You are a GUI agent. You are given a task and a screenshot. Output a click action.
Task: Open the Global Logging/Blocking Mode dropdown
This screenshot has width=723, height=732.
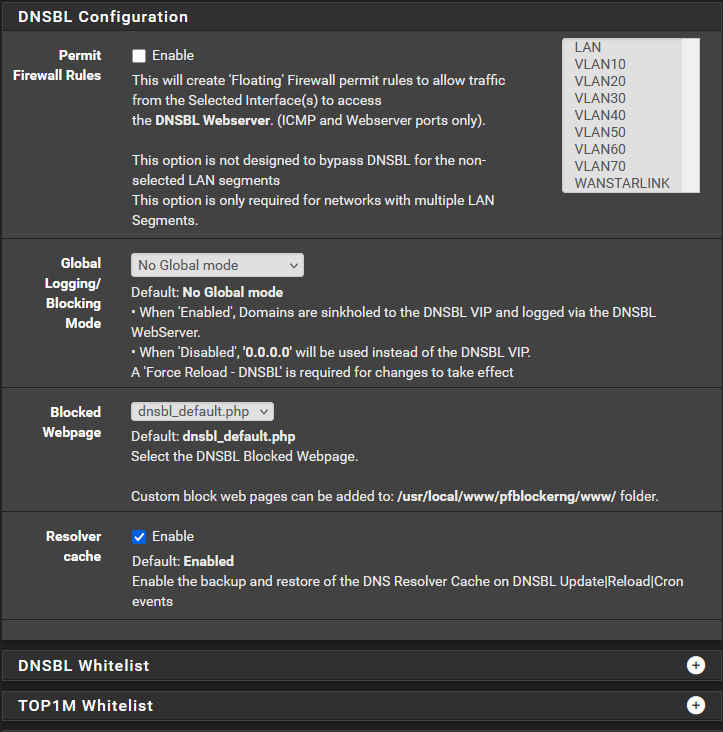[217, 265]
